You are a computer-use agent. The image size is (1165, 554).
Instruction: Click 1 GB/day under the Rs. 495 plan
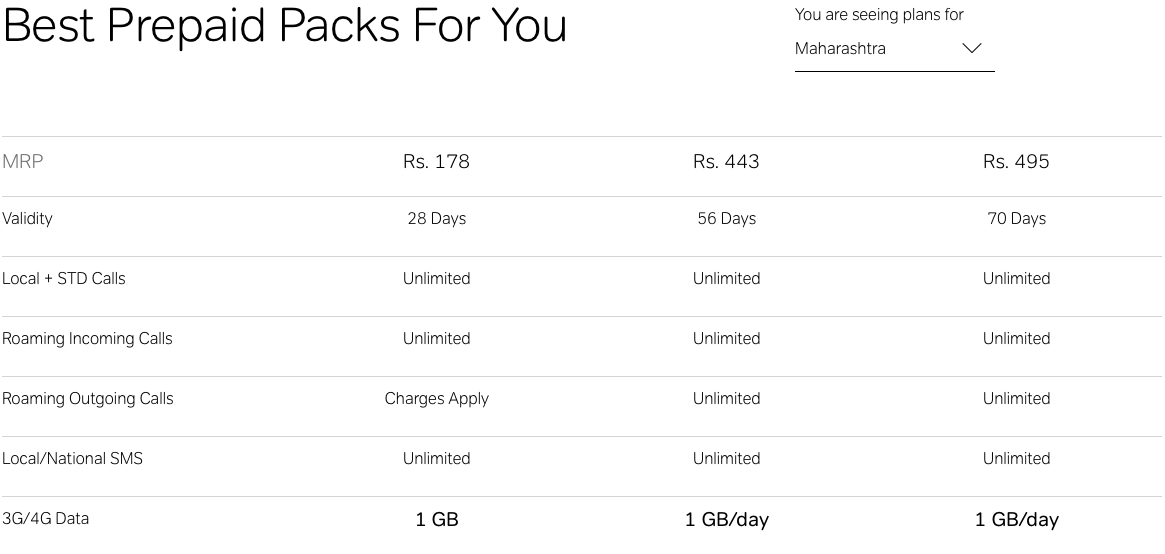pyautogui.click(x=1016, y=519)
